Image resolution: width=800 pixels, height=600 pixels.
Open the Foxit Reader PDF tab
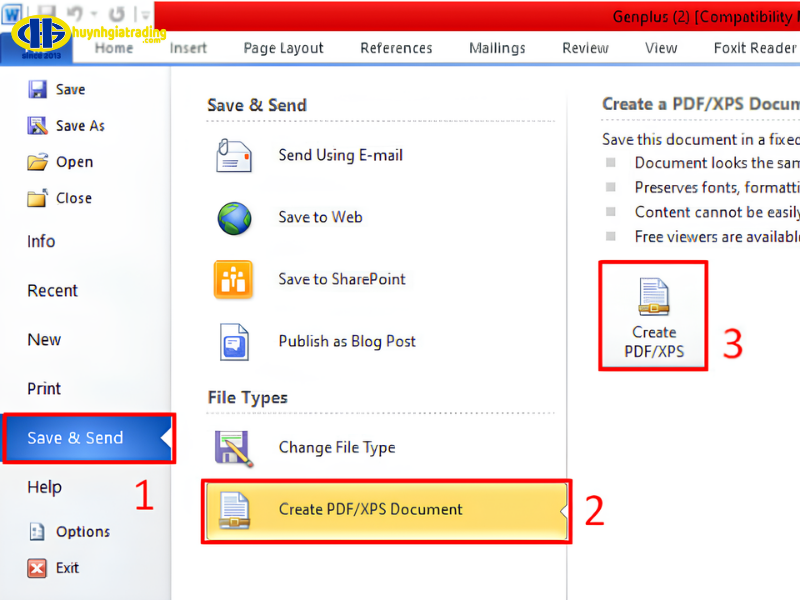click(x=755, y=48)
